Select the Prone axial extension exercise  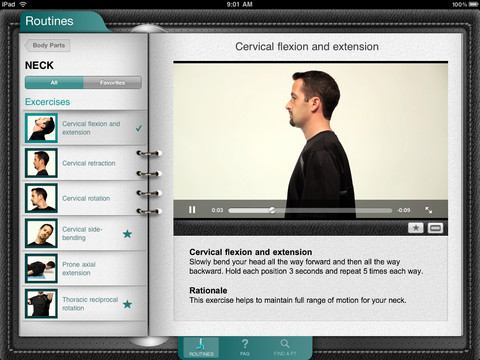click(85, 268)
